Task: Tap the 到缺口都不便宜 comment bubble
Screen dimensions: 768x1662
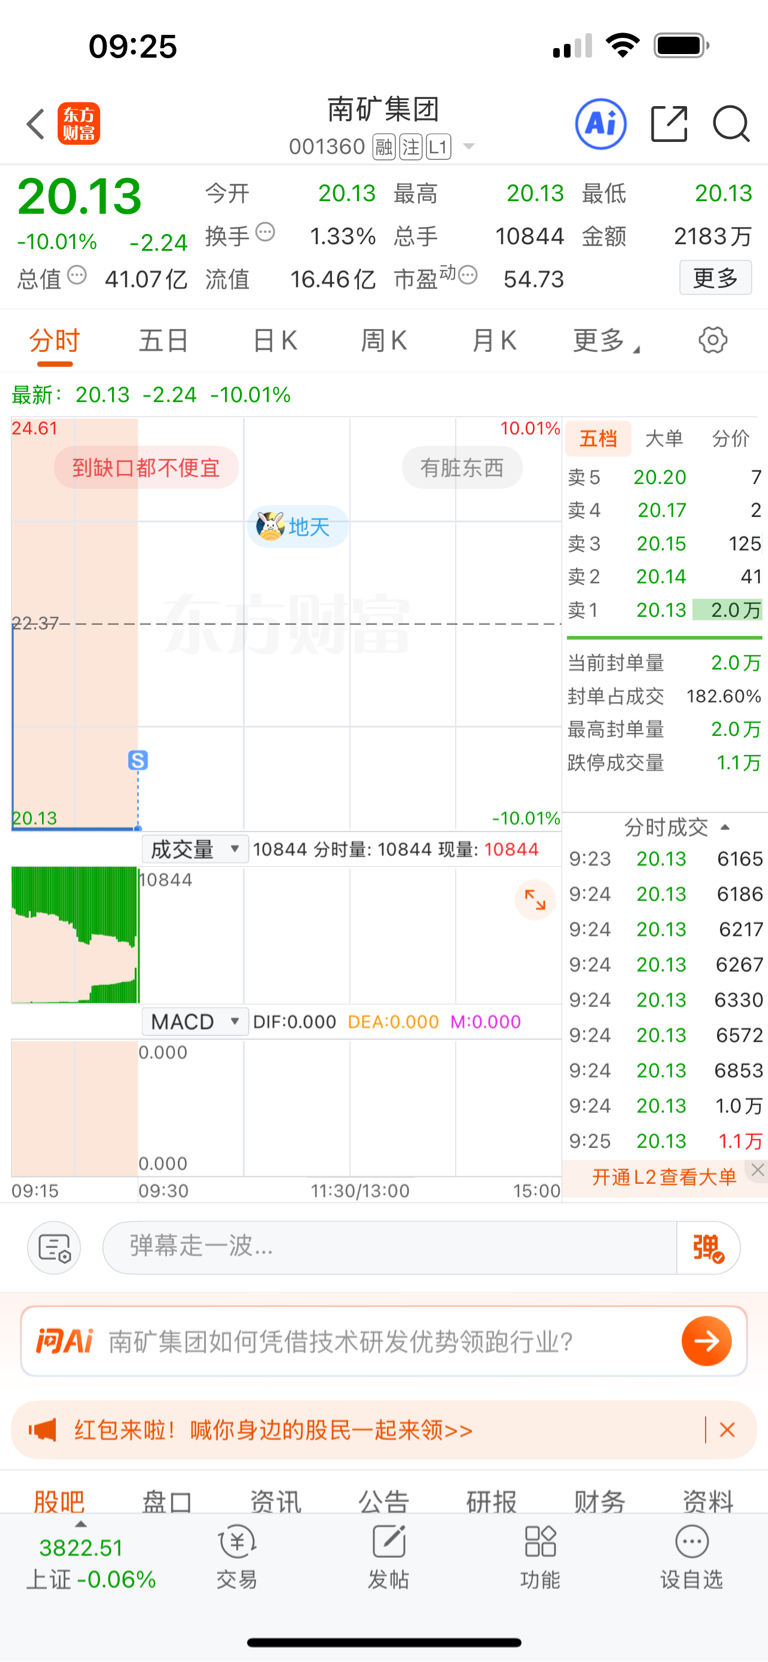Action: pos(146,467)
